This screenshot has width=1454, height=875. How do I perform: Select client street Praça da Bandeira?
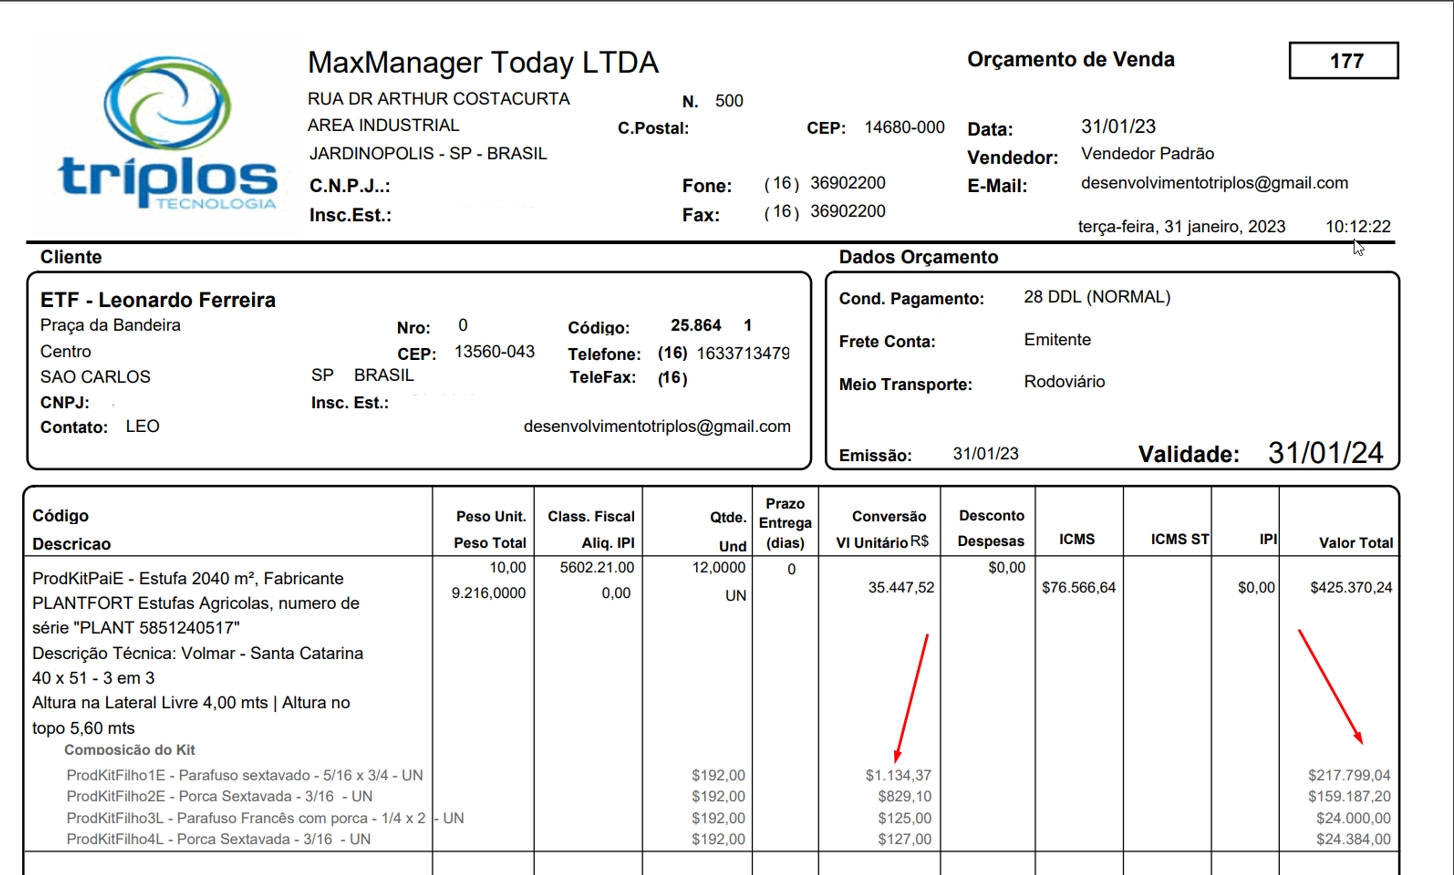(110, 325)
